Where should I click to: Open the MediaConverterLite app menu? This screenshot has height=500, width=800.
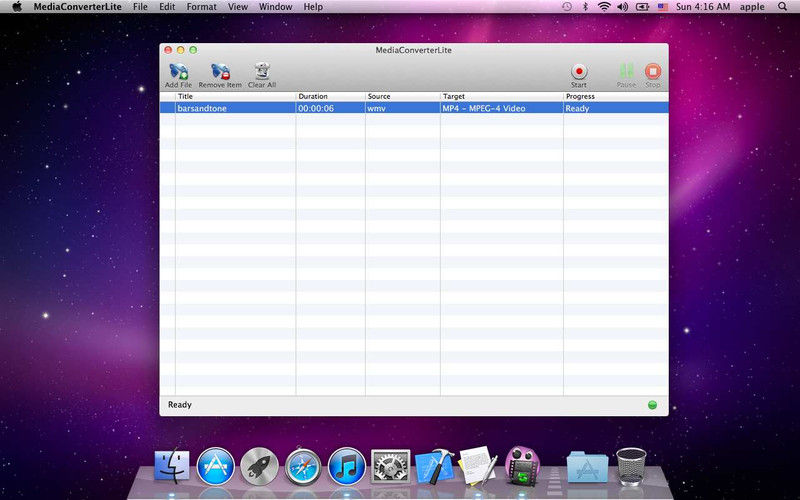78,7
